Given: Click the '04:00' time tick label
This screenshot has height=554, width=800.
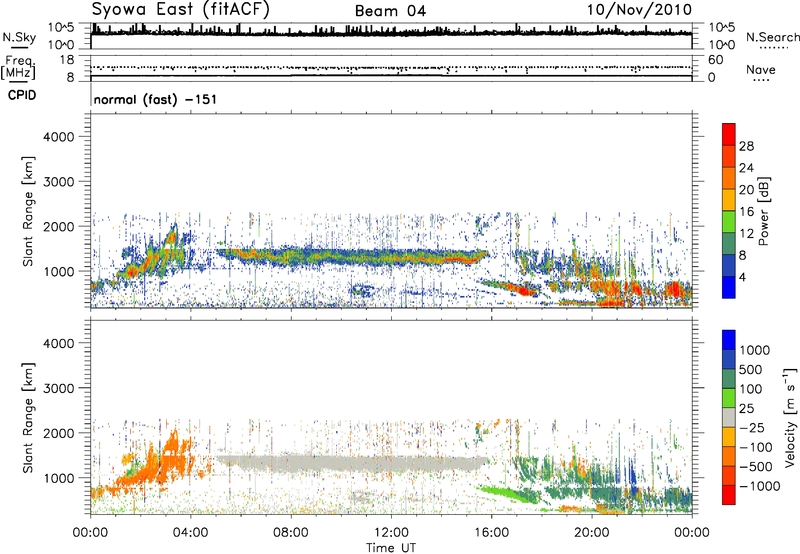Looking at the screenshot, I should [191, 533].
